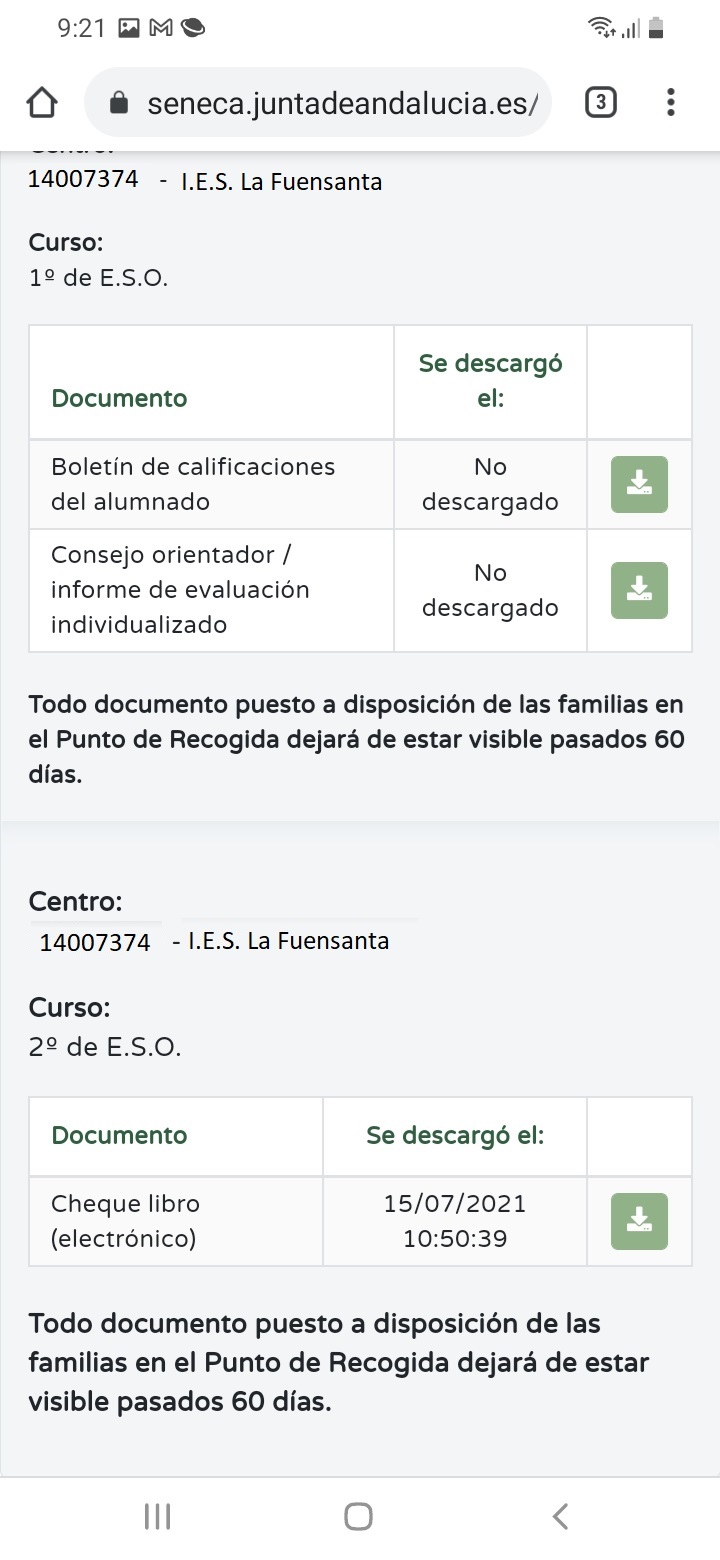Tap the browser home icon
Viewport: 720px width, 1560px height.
click(42, 103)
